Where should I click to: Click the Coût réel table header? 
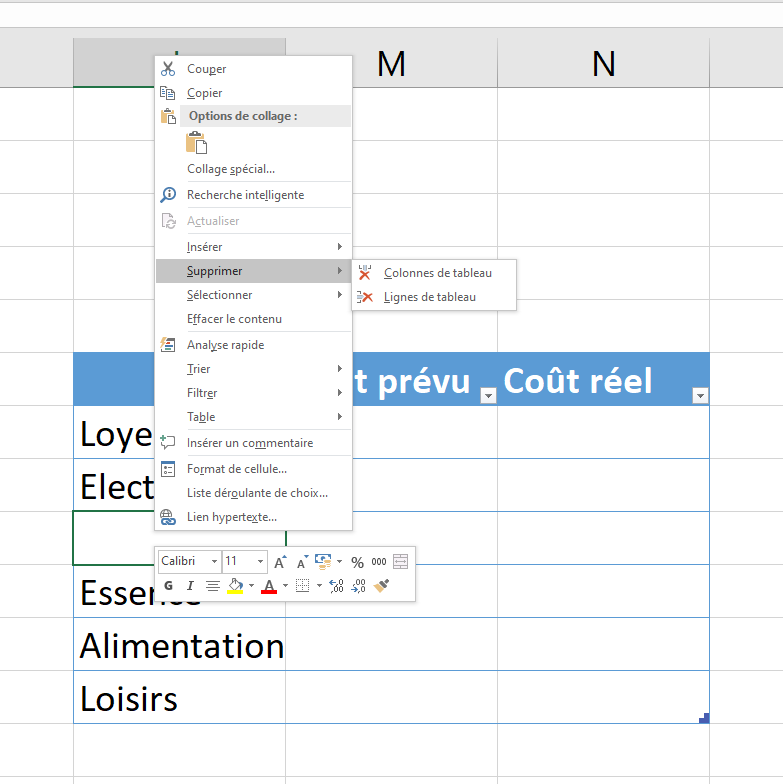coord(604,379)
